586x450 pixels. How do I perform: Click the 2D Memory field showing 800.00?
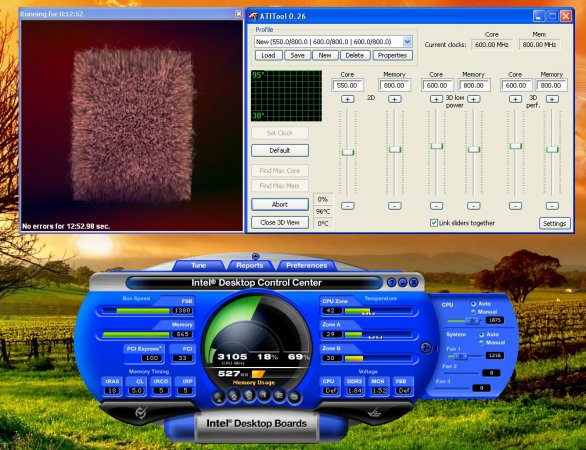point(394,86)
